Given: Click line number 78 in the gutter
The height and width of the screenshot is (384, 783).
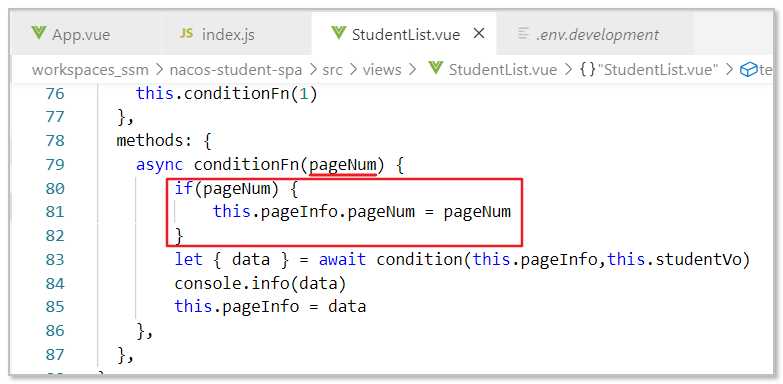Looking at the screenshot, I should tap(55, 141).
